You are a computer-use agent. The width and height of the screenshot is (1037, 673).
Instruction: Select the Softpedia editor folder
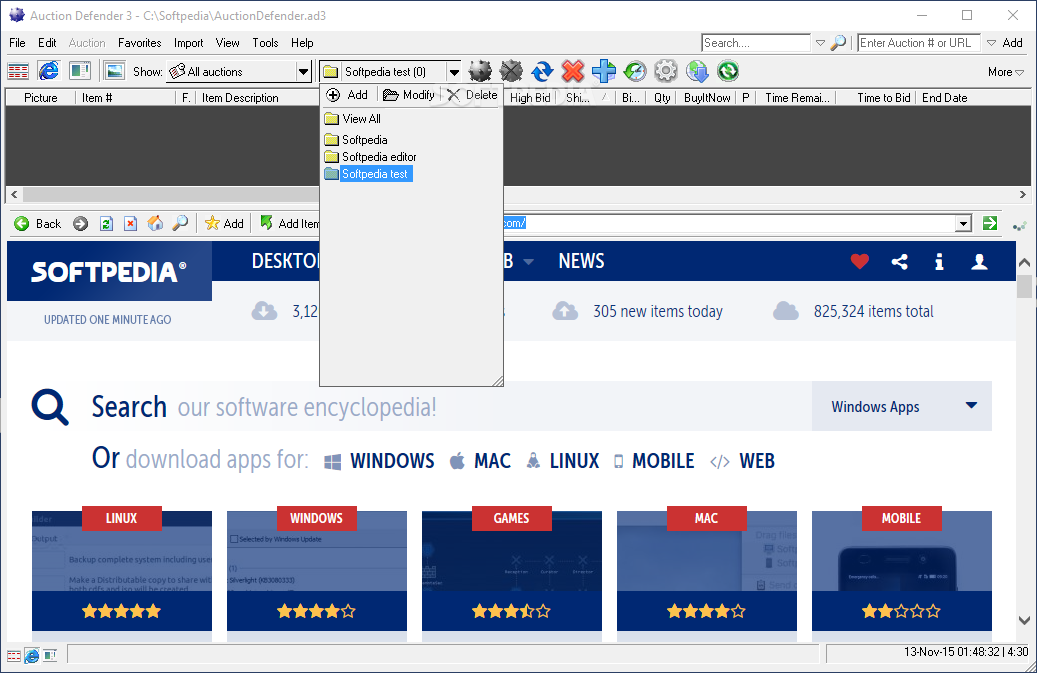(x=371, y=157)
